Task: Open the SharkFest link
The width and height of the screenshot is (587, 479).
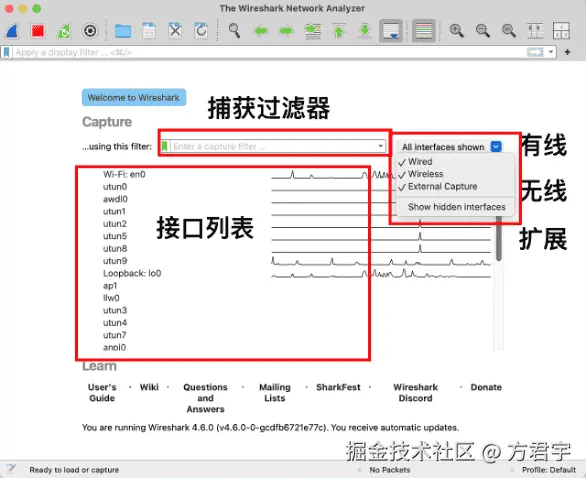Action: pos(338,387)
